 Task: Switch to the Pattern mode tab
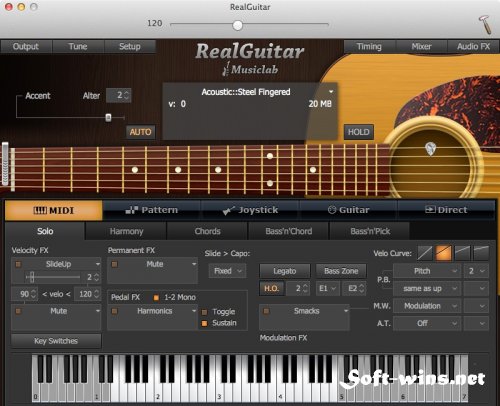152,210
